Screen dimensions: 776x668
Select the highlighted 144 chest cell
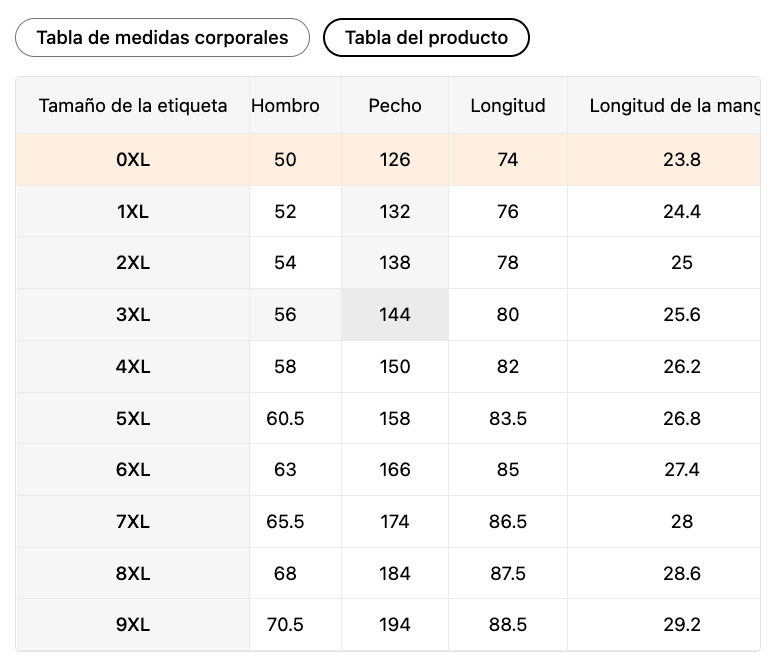pos(395,314)
